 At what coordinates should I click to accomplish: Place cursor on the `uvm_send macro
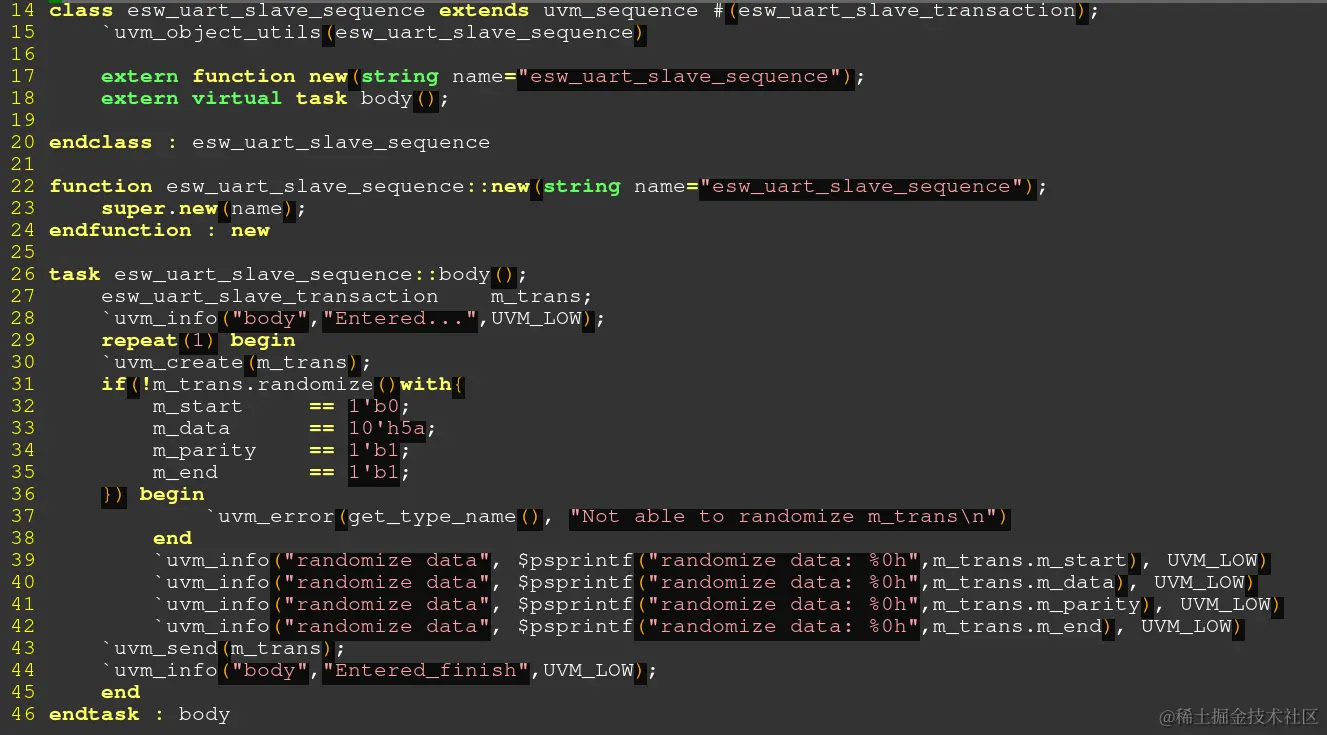(159, 648)
